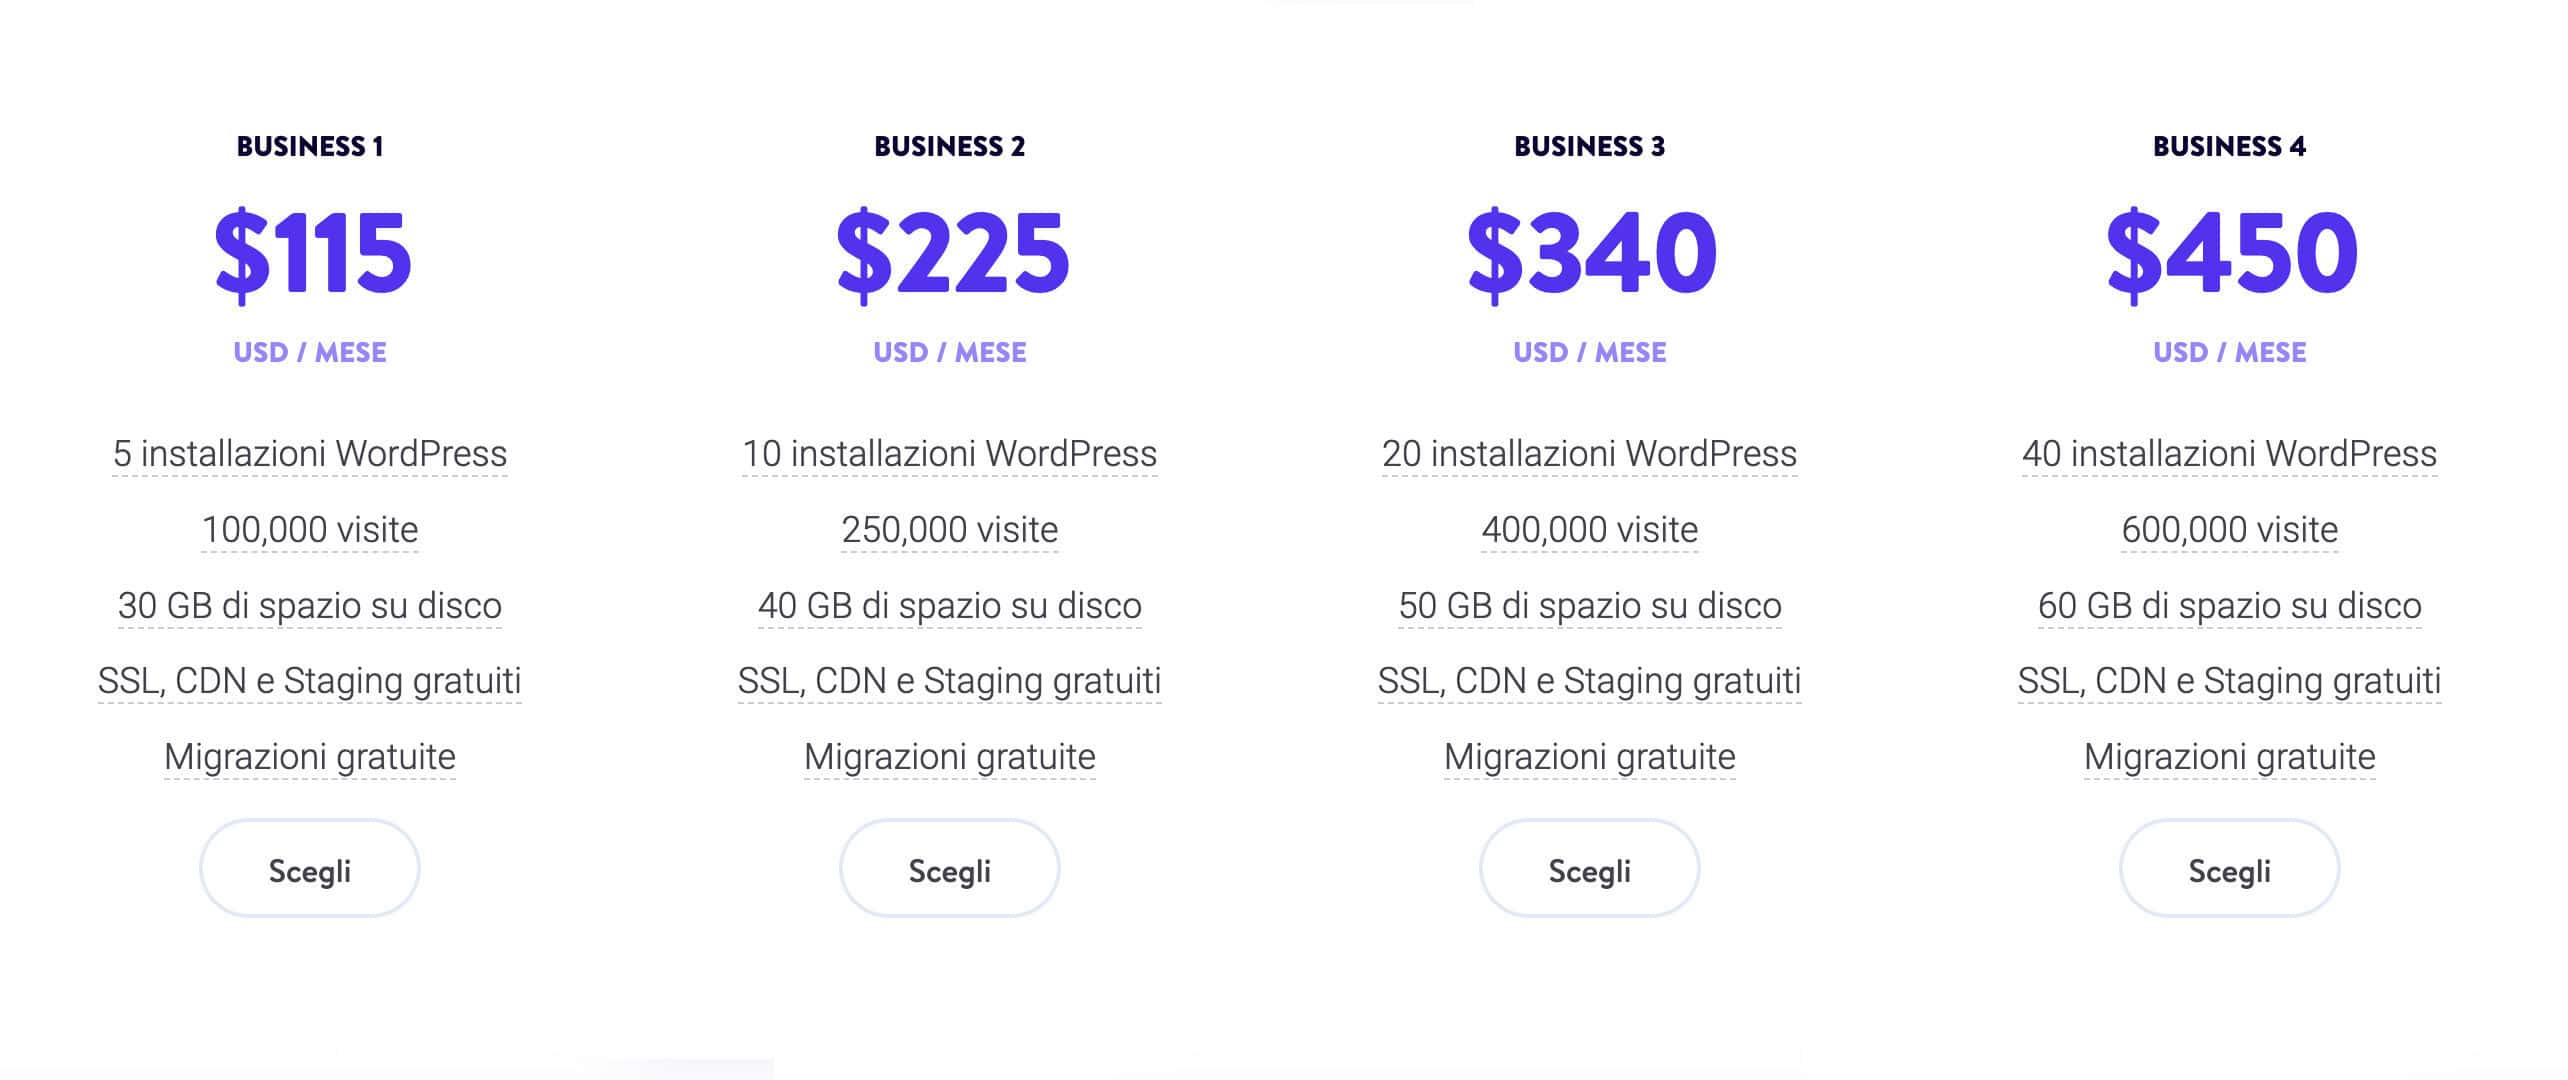Viewport: 2568px width, 1080px height.
Task: Open the '40 installazioni WordPress' tooltip link
Action: coord(2228,455)
